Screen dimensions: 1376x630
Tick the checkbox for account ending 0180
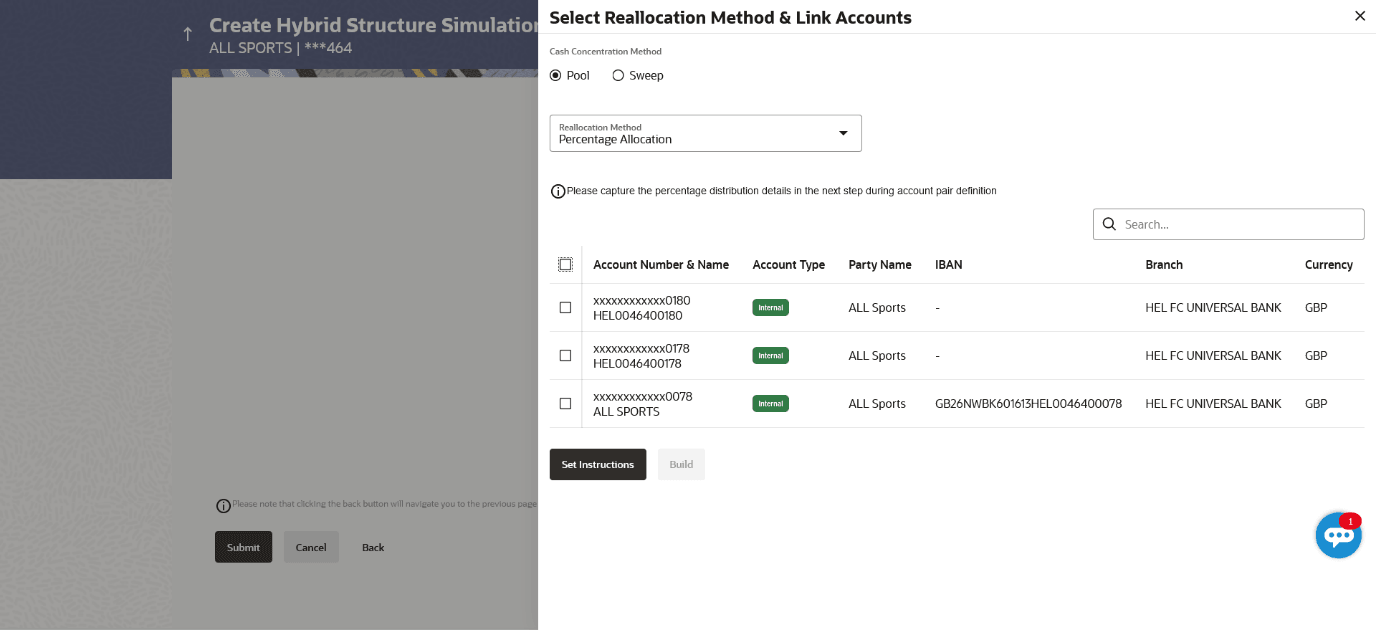[x=565, y=308]
